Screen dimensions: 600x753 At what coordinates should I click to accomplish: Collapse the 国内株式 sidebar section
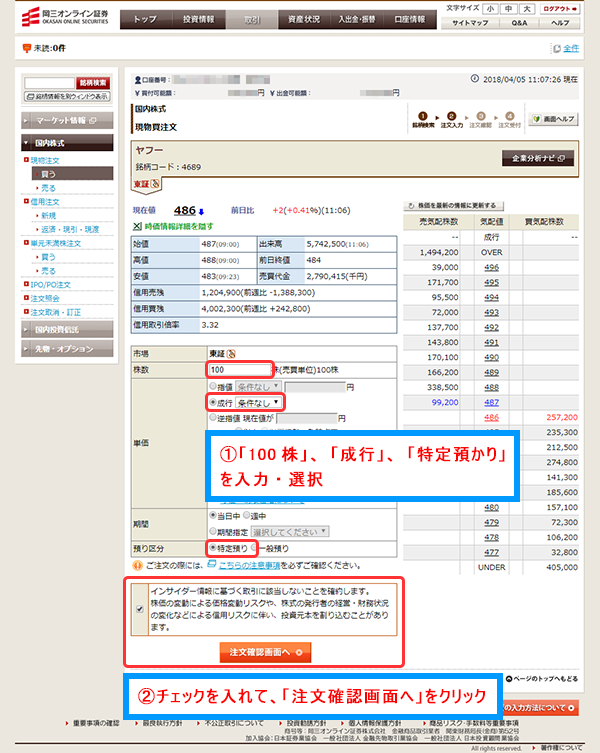tap(68, 143)
